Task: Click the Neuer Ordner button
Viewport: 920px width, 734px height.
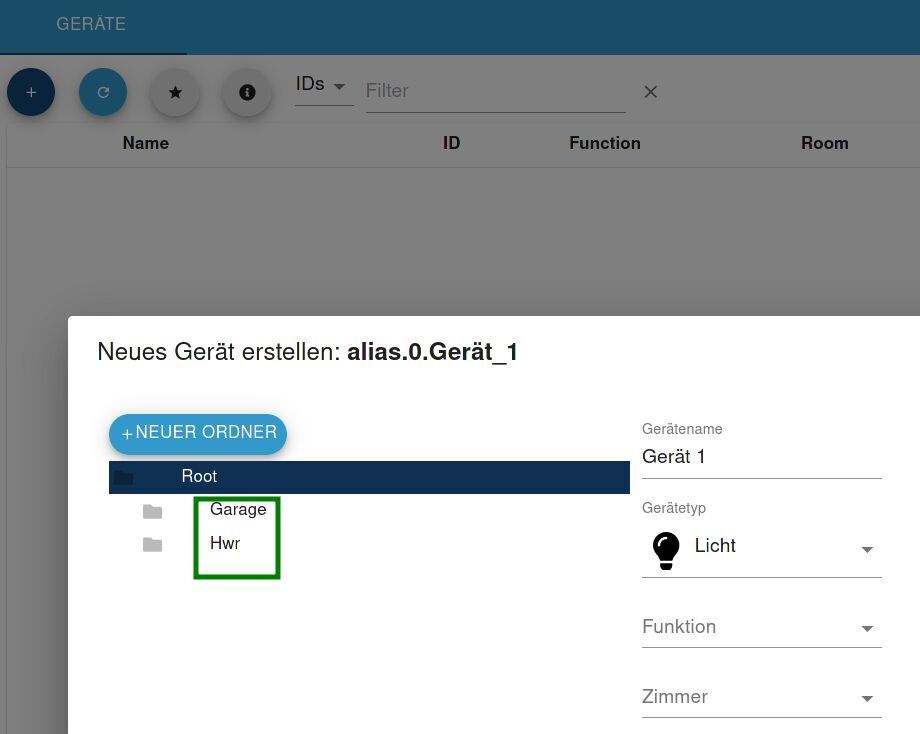Action: pyautogui.click(x=198, y=433)
